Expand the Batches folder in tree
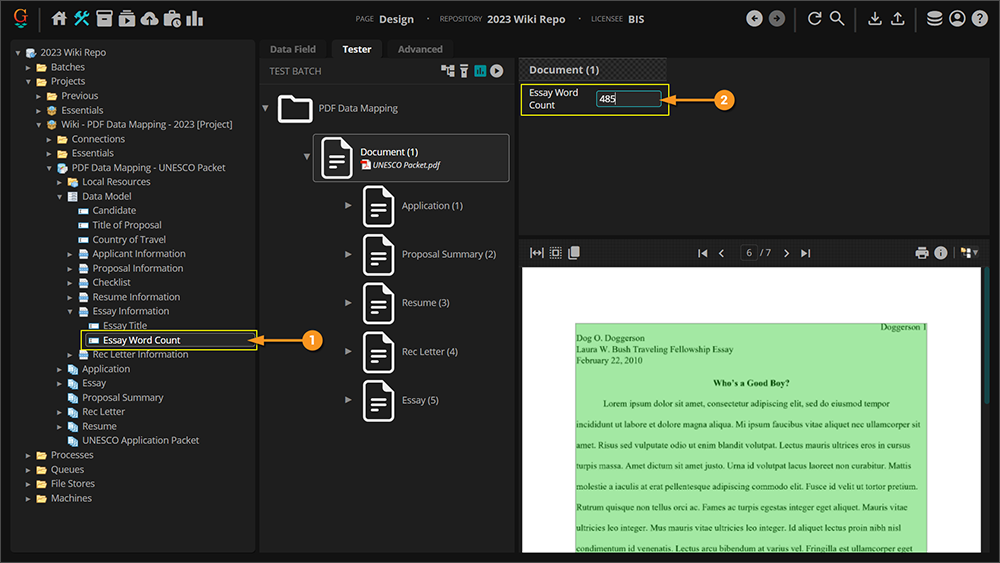This screenshot has height=563, width=1000. tap(29, 67)
